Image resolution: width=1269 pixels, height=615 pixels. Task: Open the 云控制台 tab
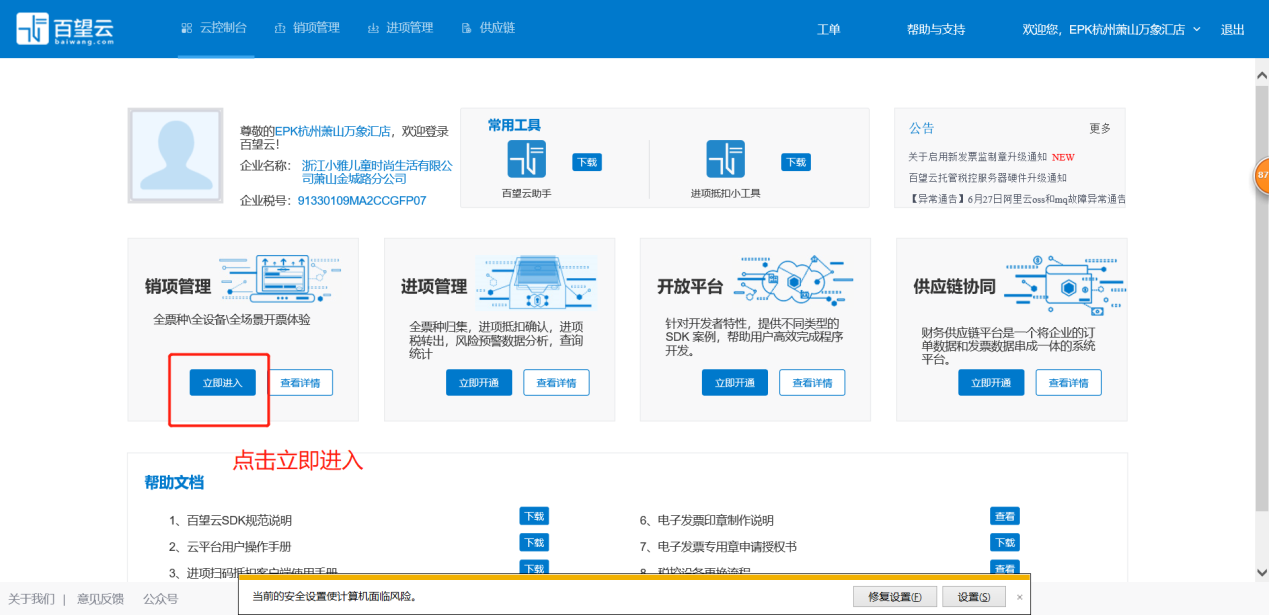[x=215, y=28]
